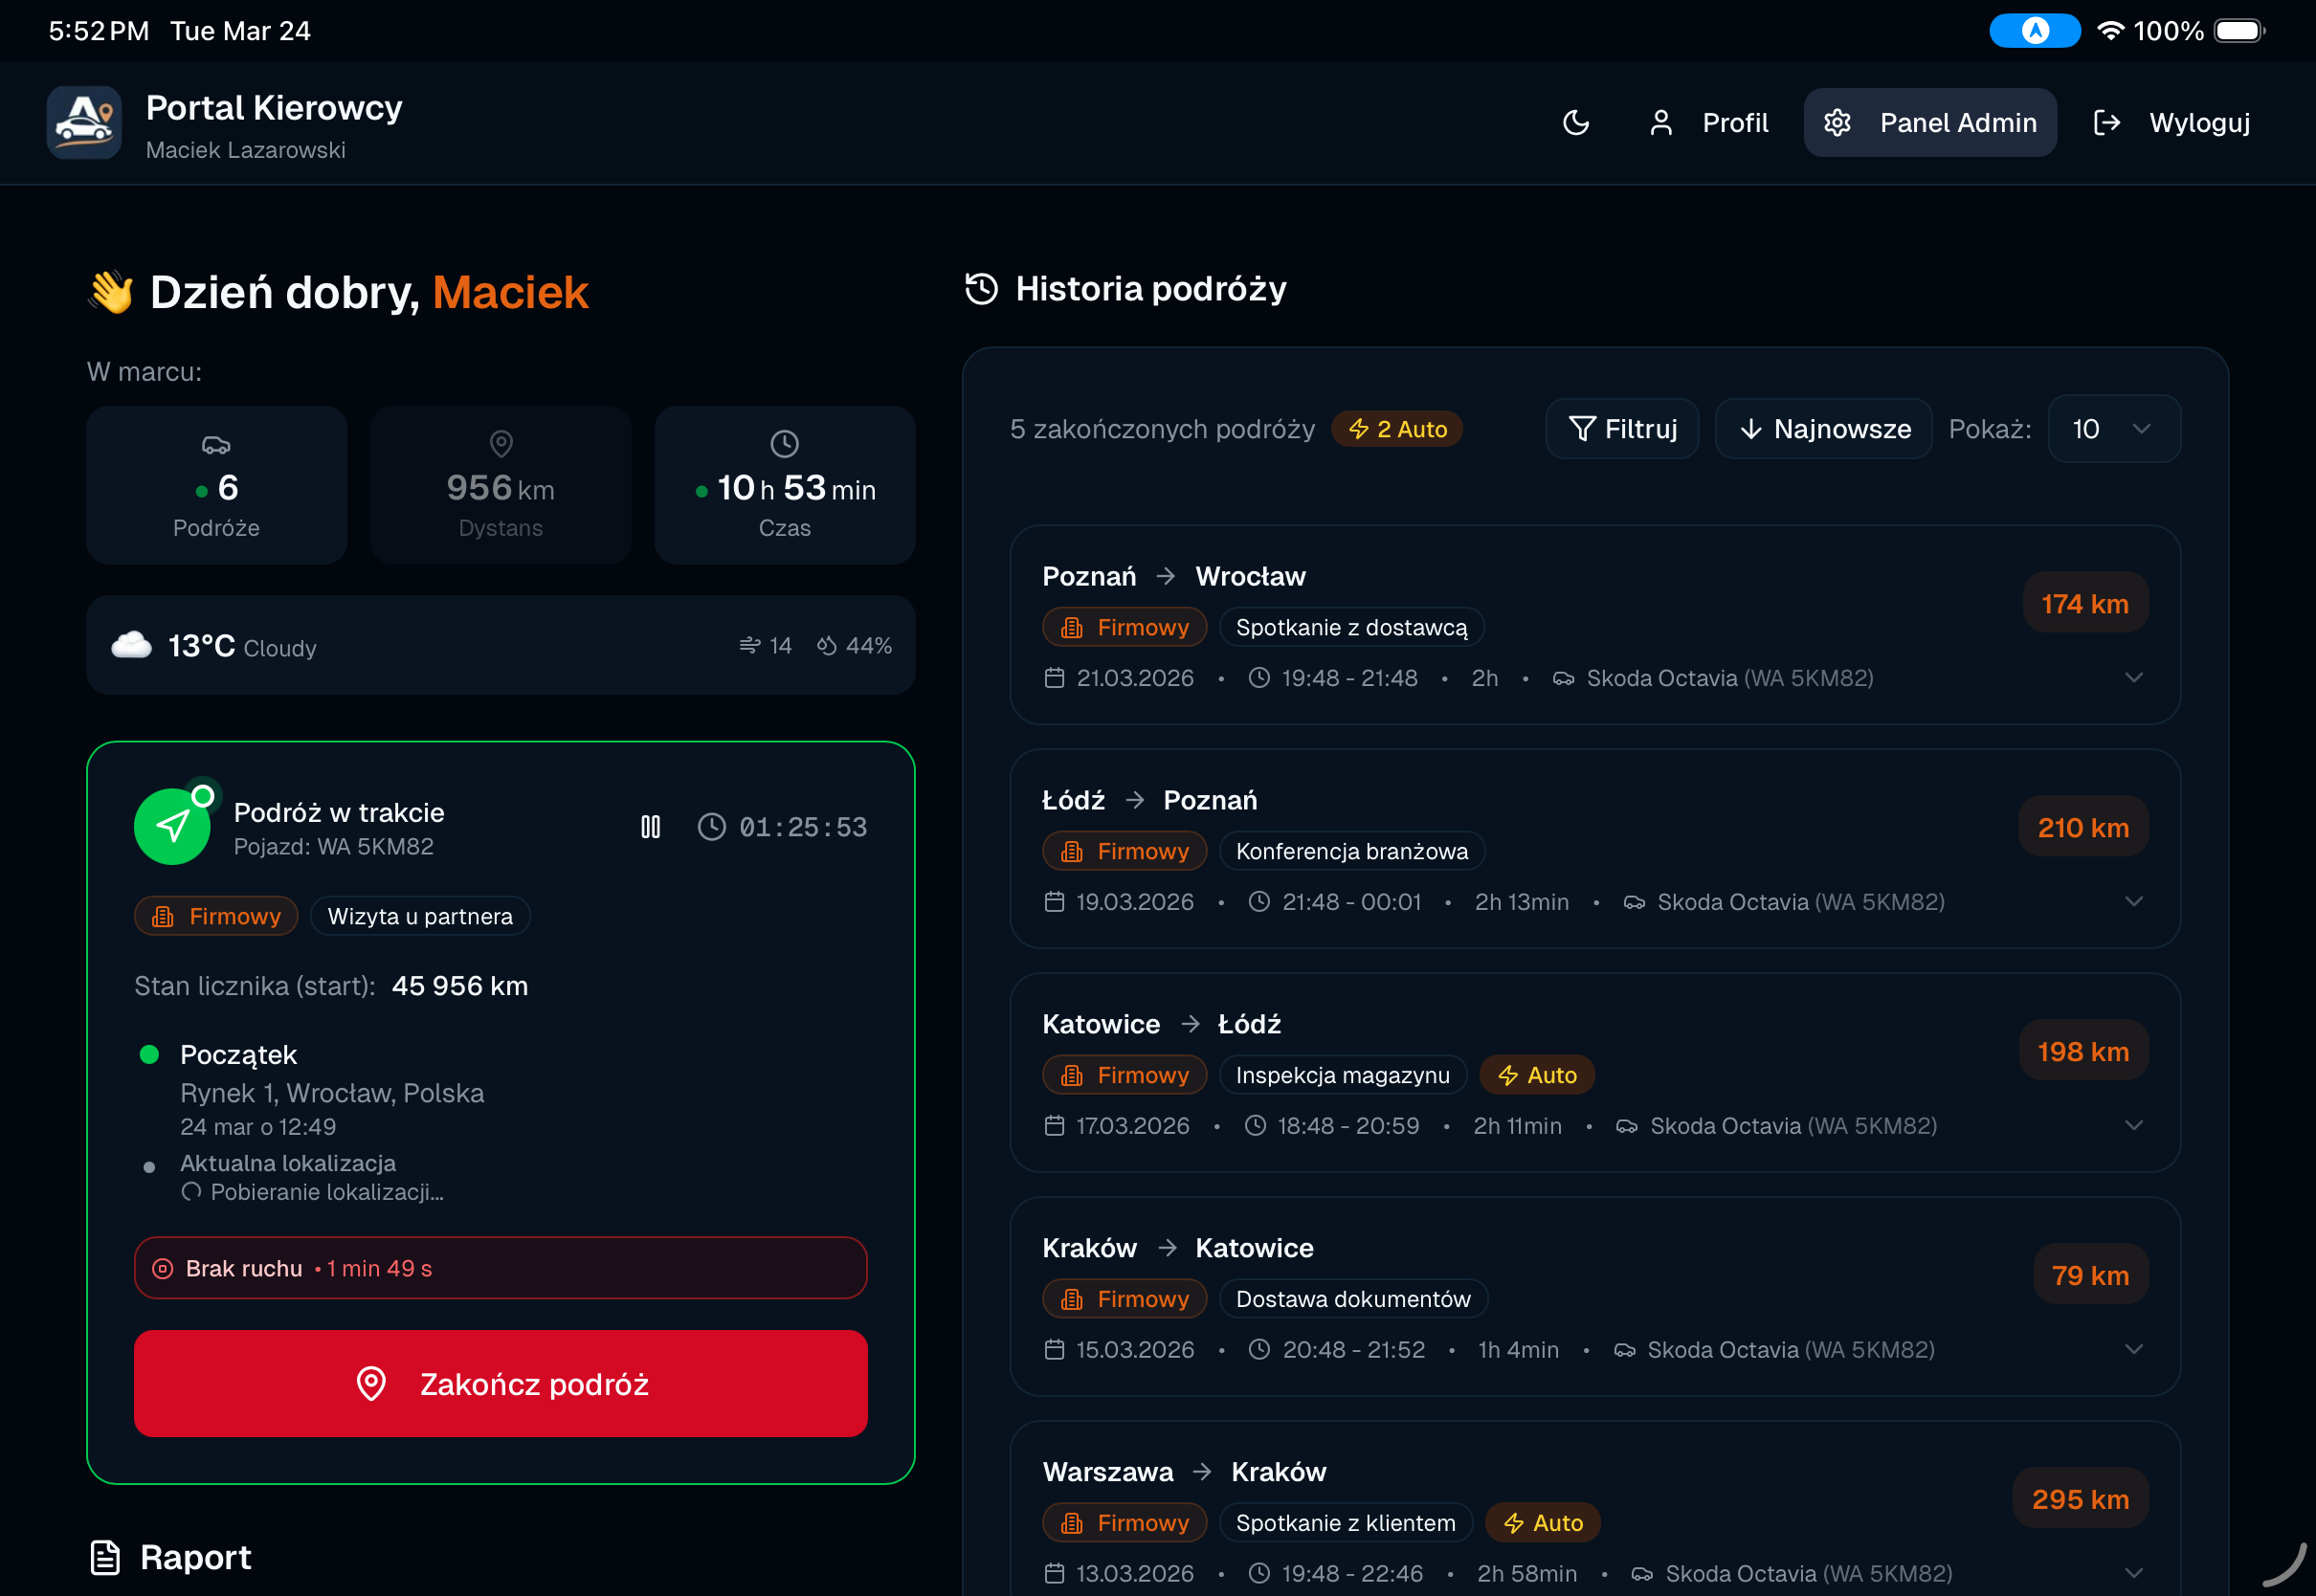This screenshot has width=2316, height=1596.
Task: Toggle Najnowsze sort order
Action: pyautogui.click(x=1823, y=428)
